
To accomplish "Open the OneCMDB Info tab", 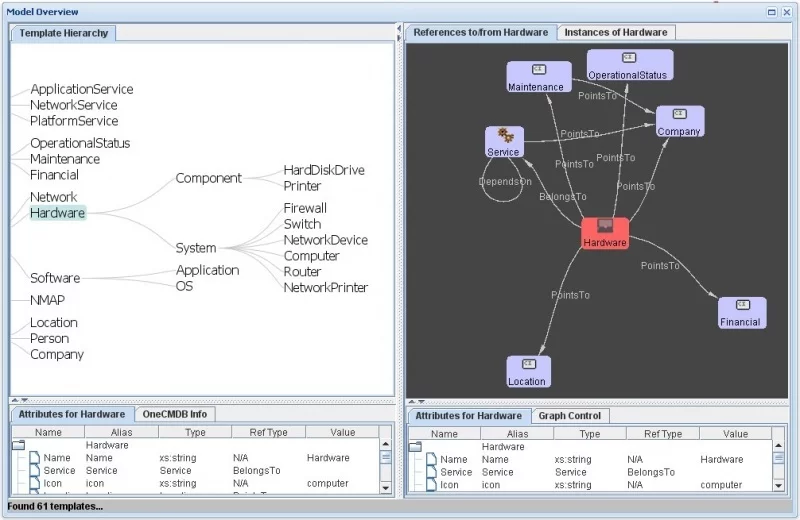I will [x=174, y=414].
